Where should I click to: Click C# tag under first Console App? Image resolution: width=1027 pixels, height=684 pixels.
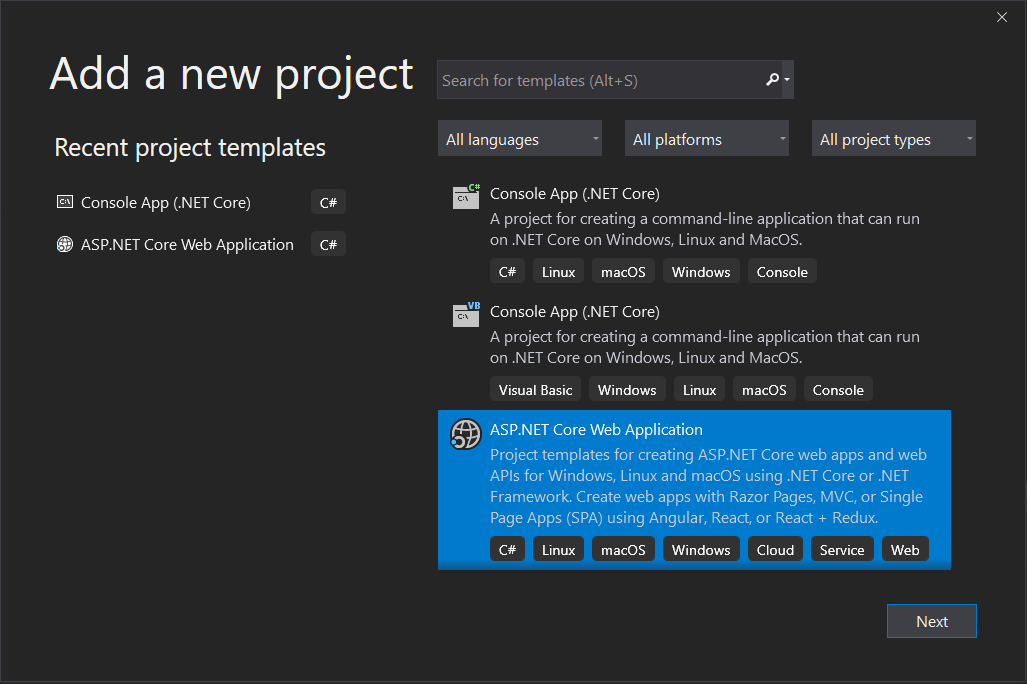coord(507,272)
